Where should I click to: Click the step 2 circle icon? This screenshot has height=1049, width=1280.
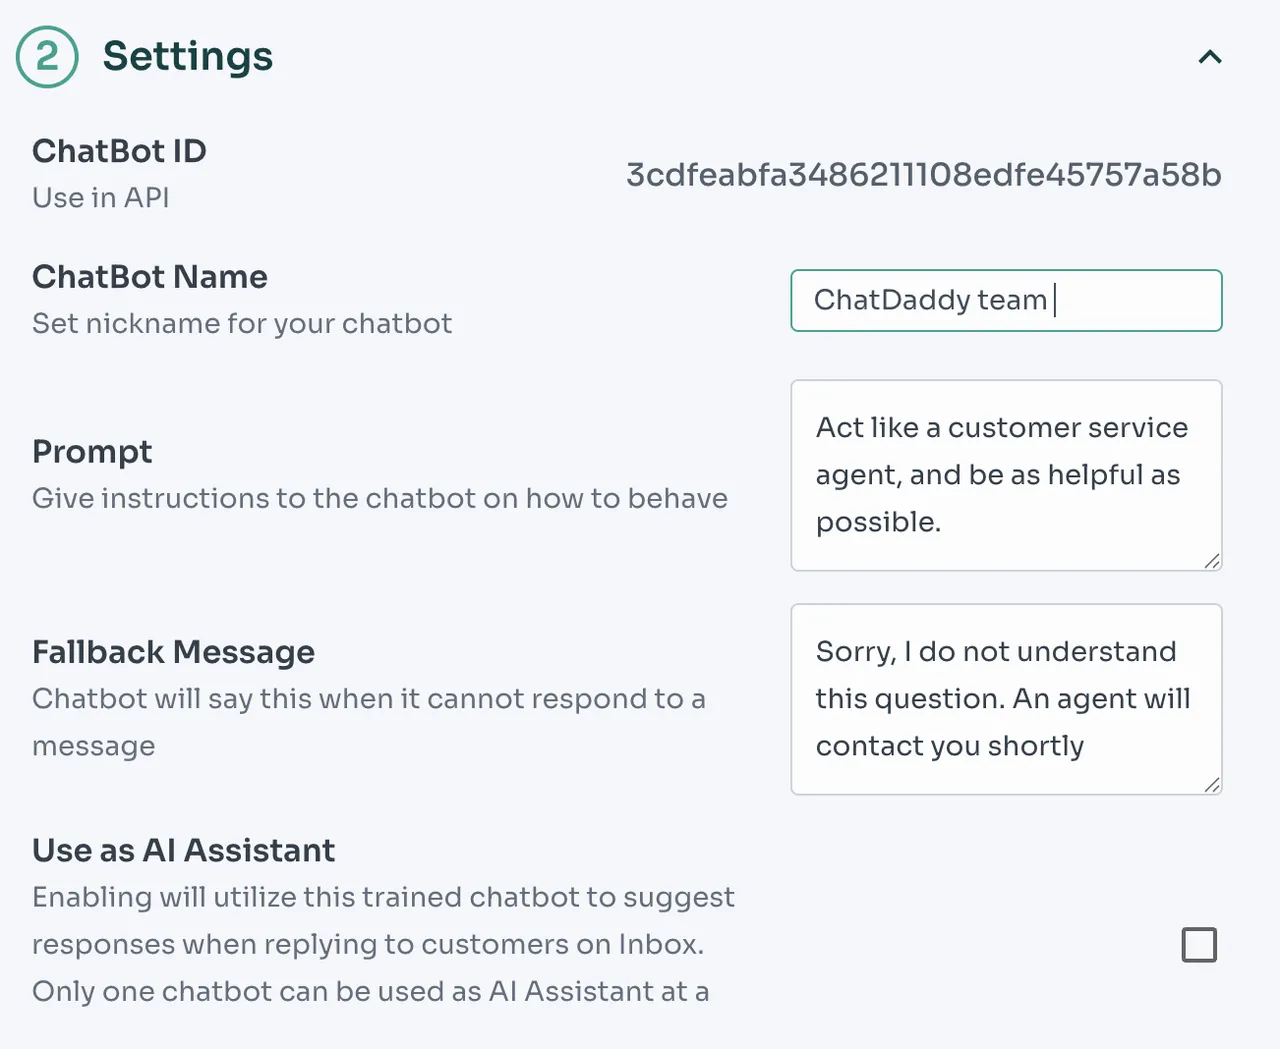coord(47,57)
